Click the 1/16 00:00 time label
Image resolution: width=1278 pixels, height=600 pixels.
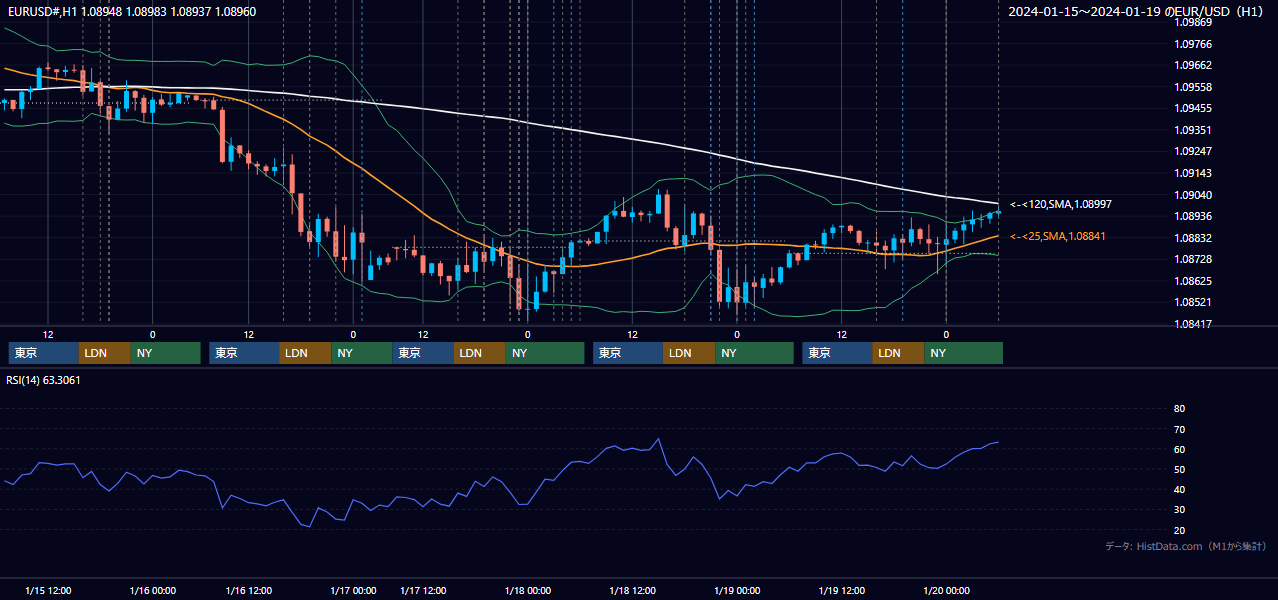153,591
